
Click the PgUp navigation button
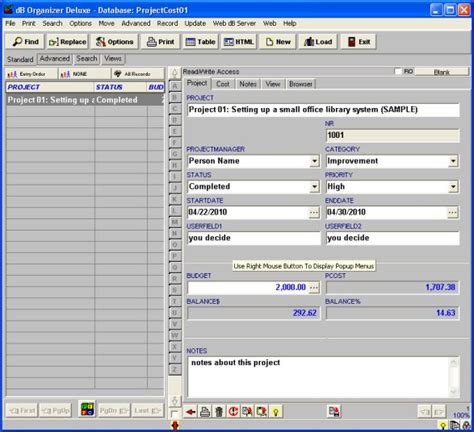[55, 411]
